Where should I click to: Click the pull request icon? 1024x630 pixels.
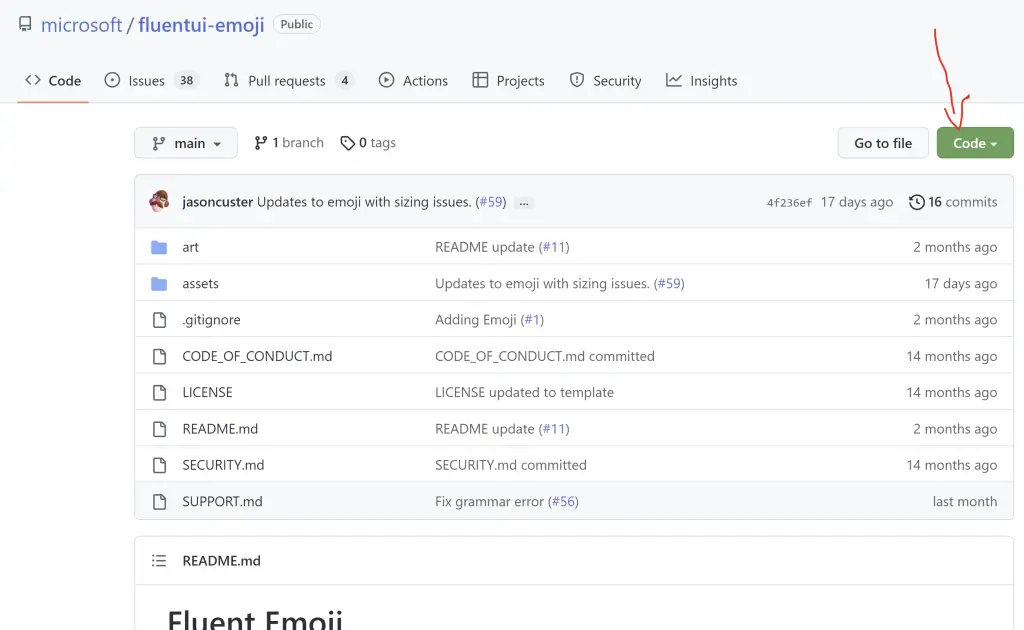(x=231, y=80)
